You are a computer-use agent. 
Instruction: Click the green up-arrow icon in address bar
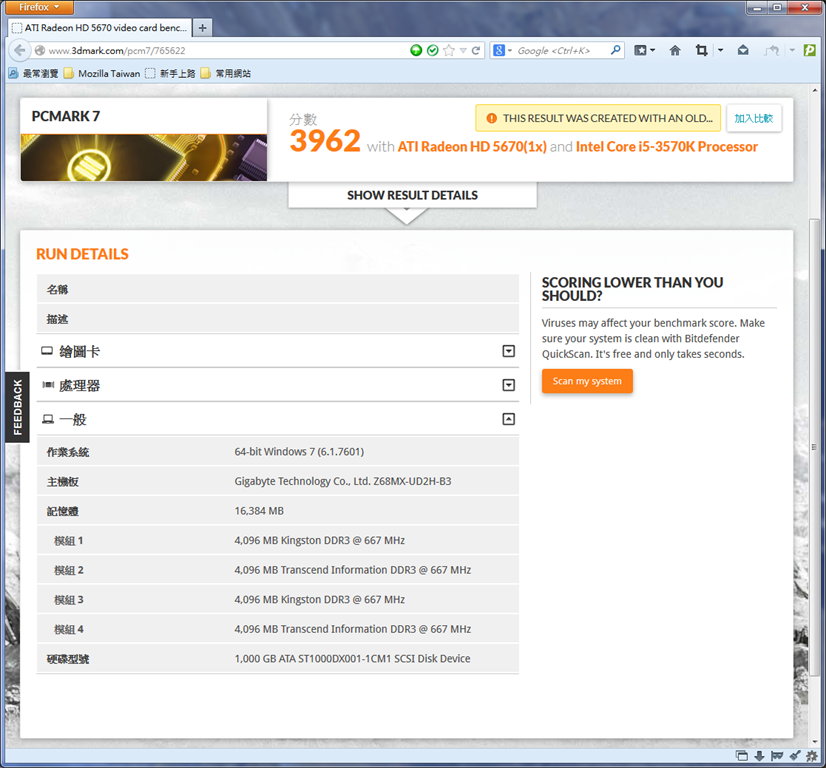416,51
